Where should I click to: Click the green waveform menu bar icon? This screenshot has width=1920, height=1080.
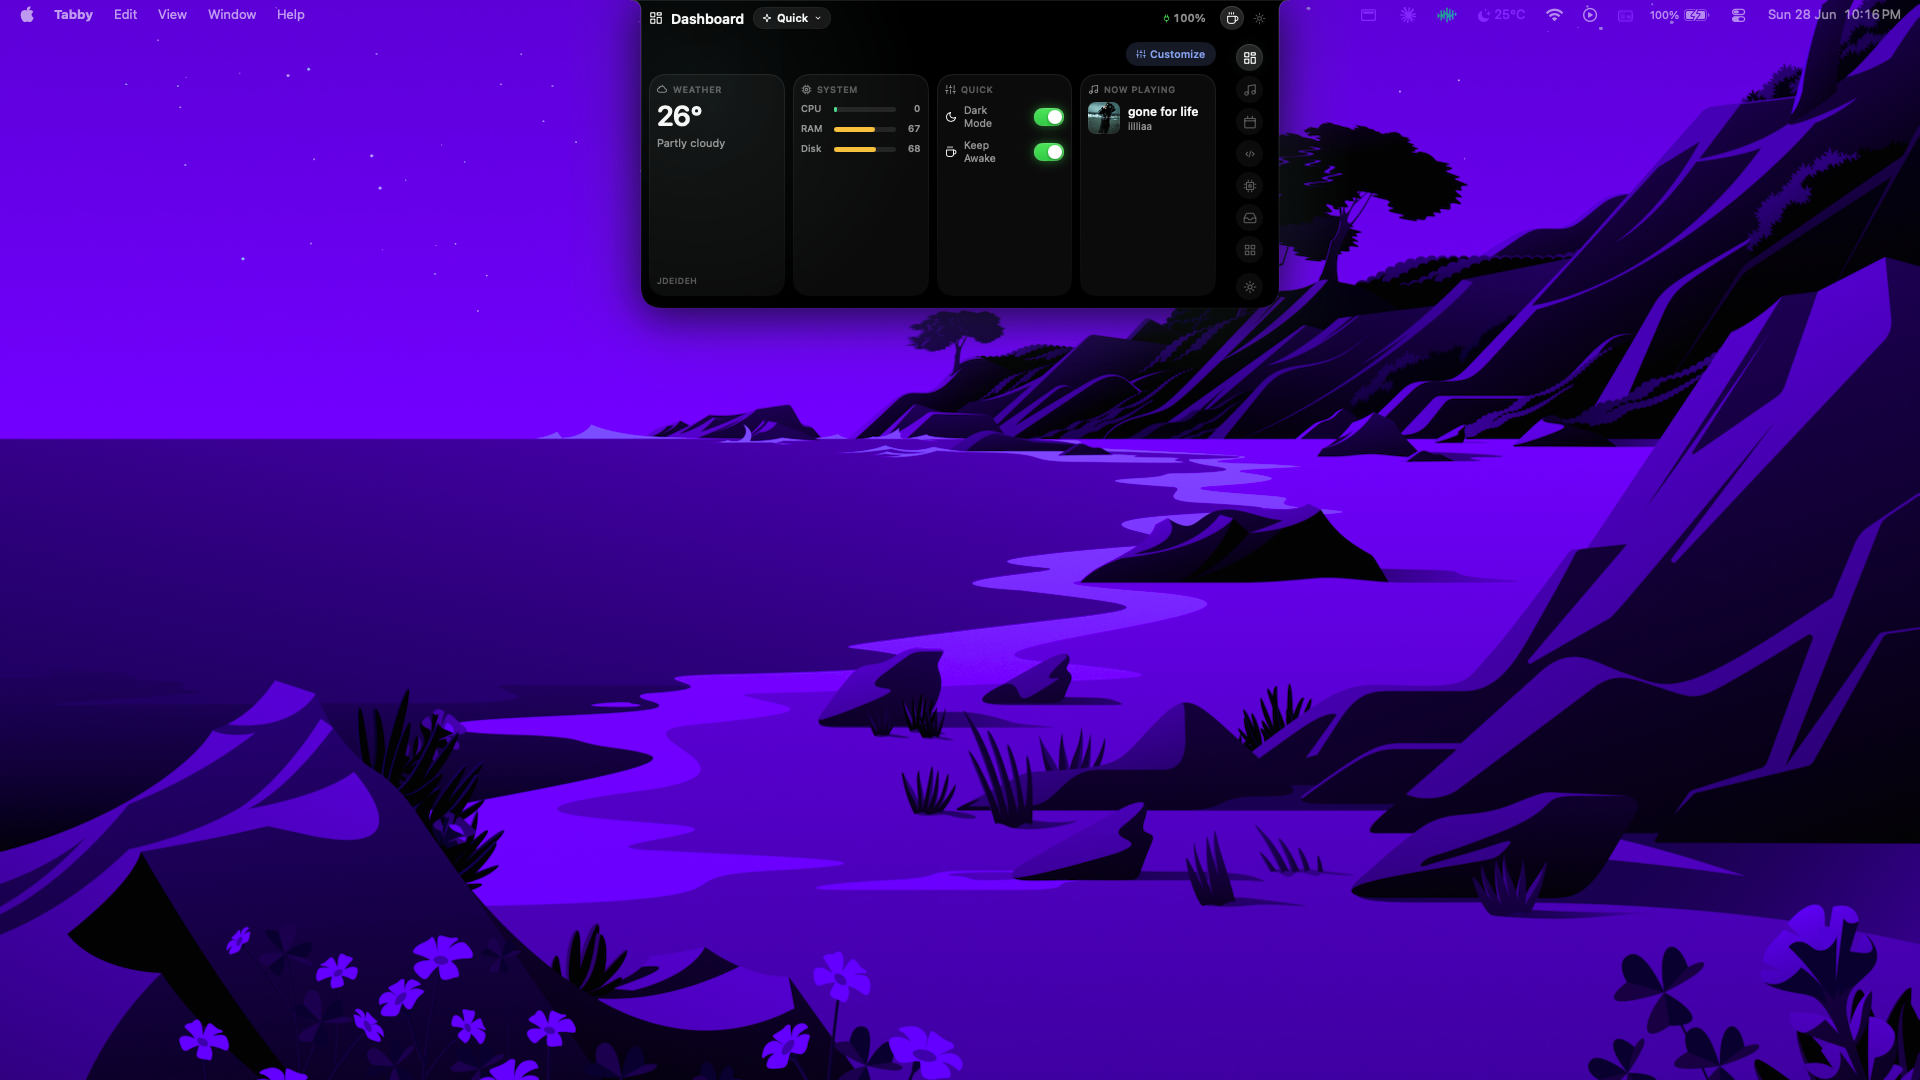pyautogui.click(x=1447, y=15)
